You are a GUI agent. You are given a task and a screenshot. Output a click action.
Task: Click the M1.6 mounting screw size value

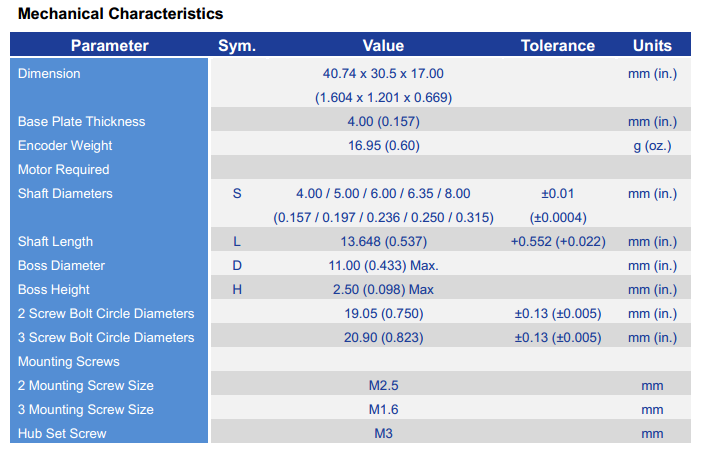pyautogui.click(x=383, y=410)
